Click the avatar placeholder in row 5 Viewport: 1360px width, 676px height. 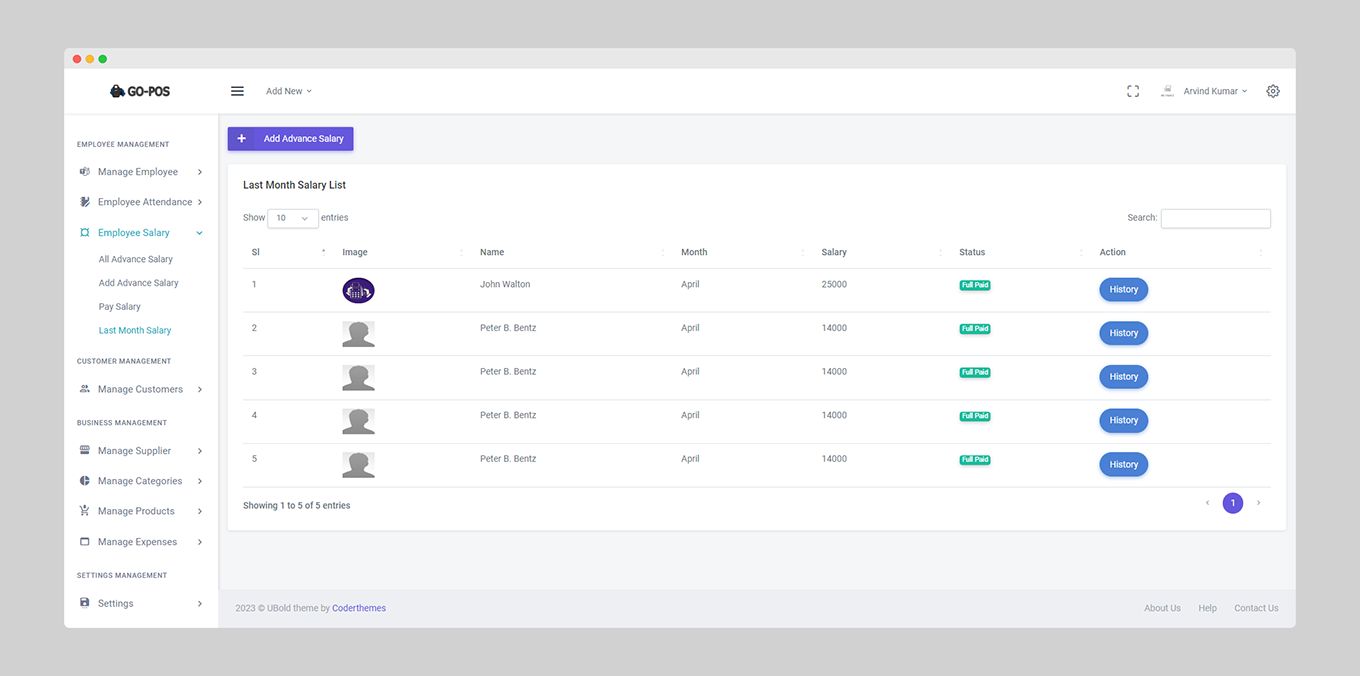[358, 465]
